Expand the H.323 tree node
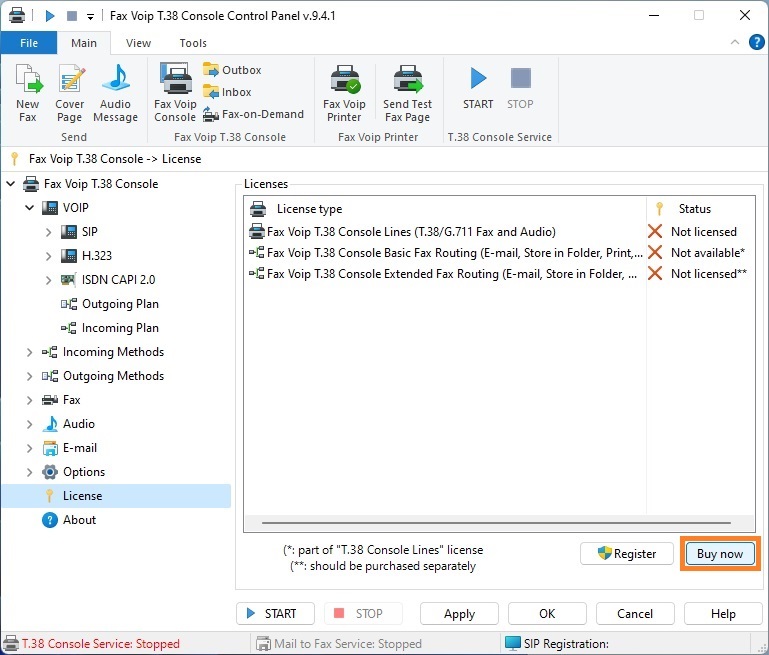Screen dimensions: 769x655 (x=48, y=256)
